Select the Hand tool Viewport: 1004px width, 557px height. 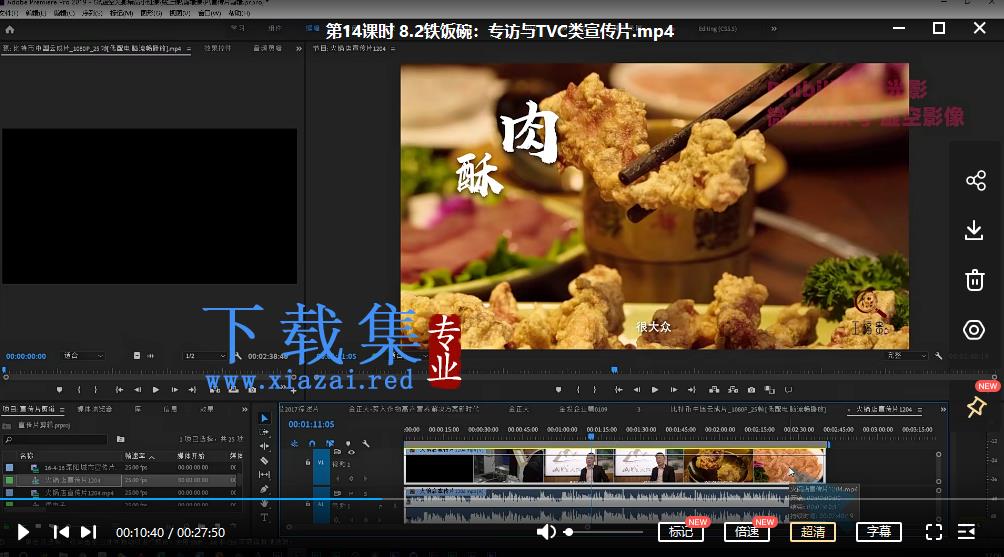(x=264, y=503)
